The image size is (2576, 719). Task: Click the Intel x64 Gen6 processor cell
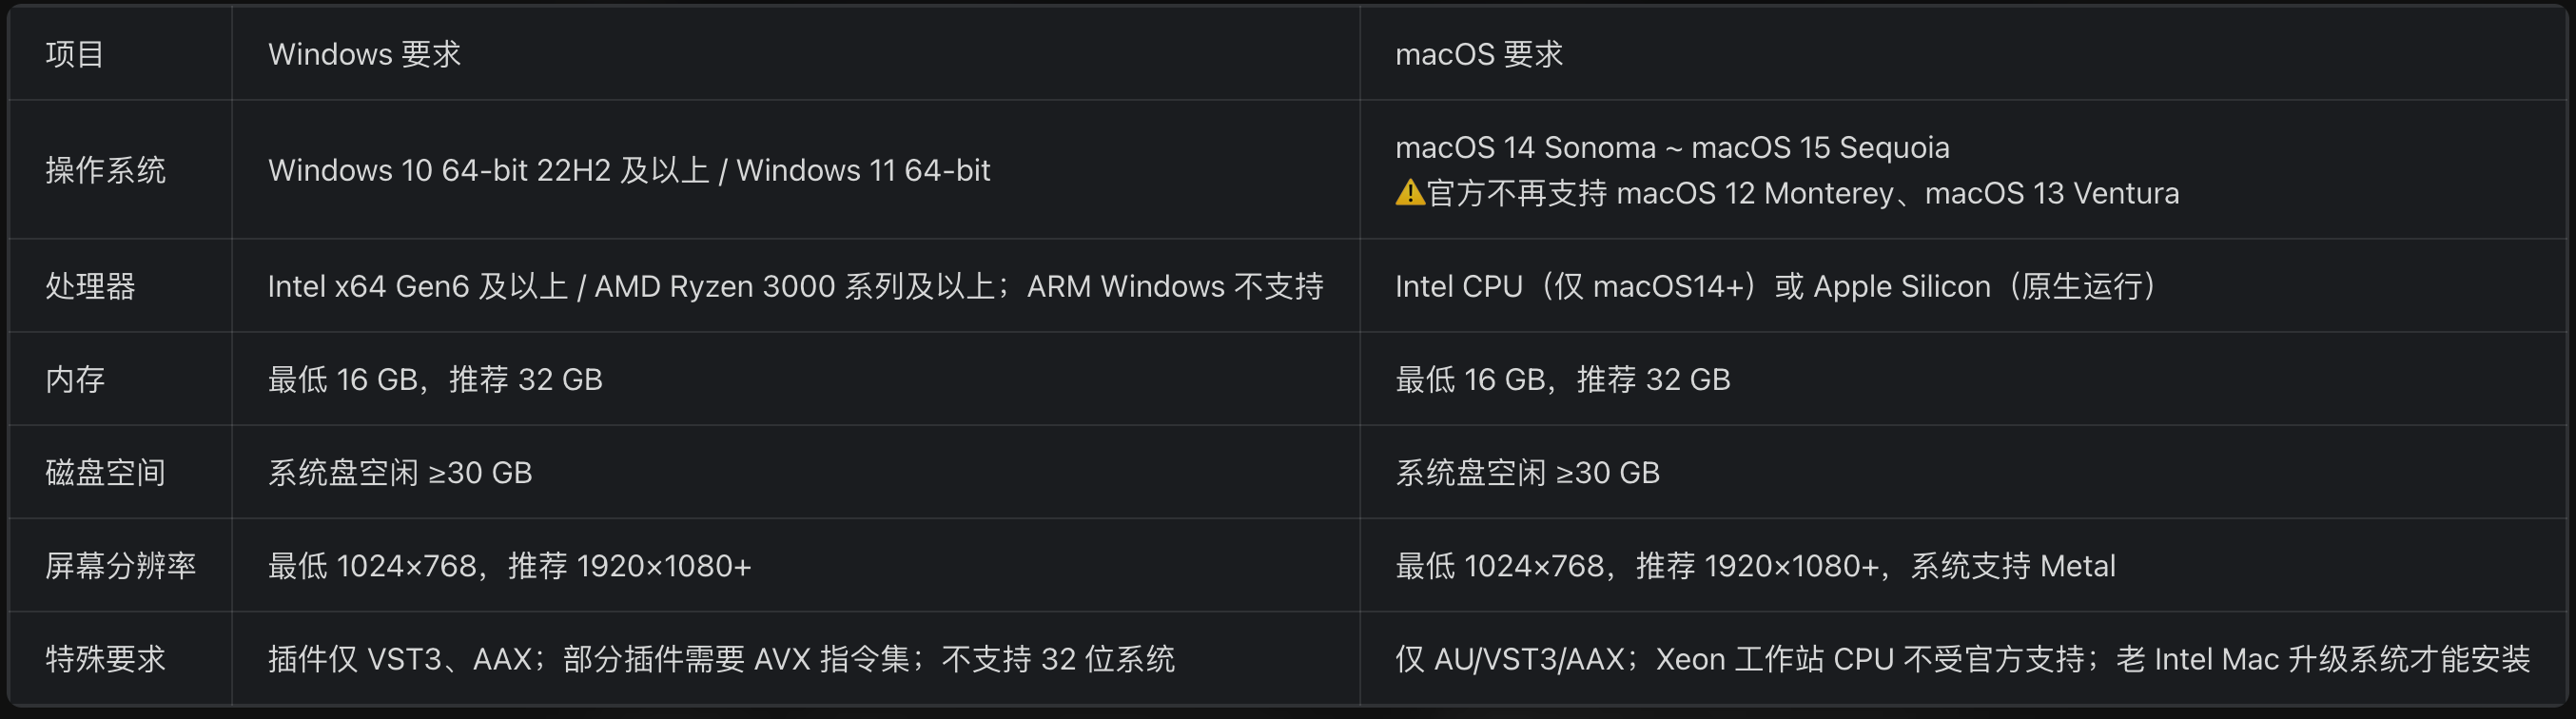click(795, 286)
